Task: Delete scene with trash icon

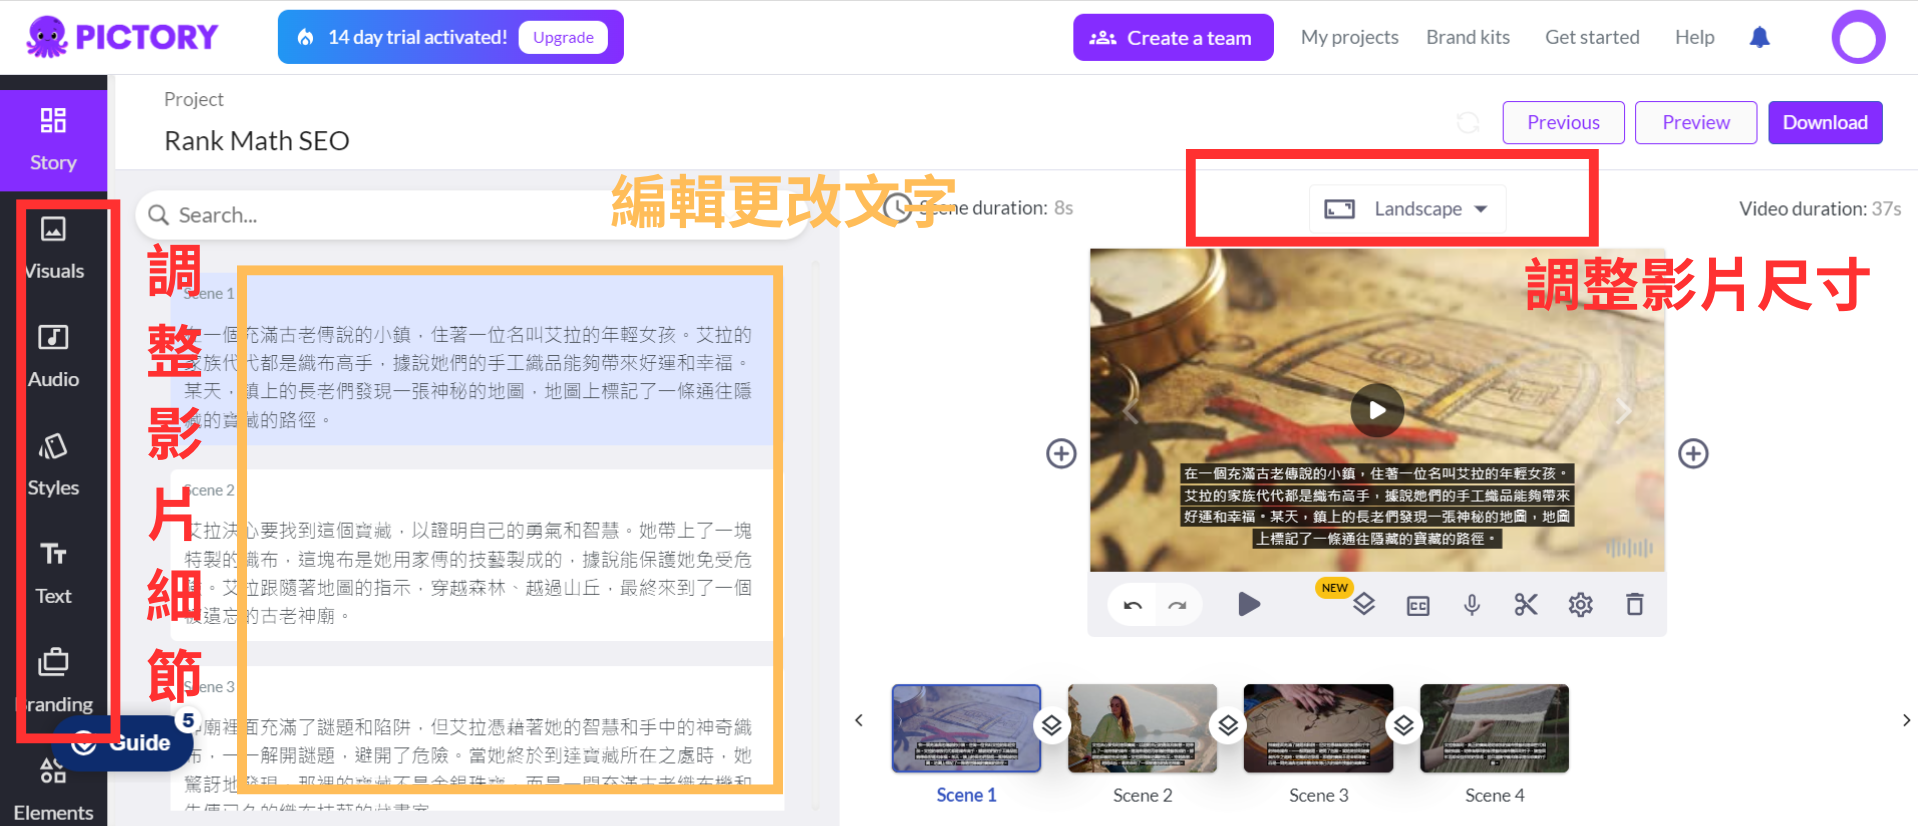Action: pos(1634,604)
